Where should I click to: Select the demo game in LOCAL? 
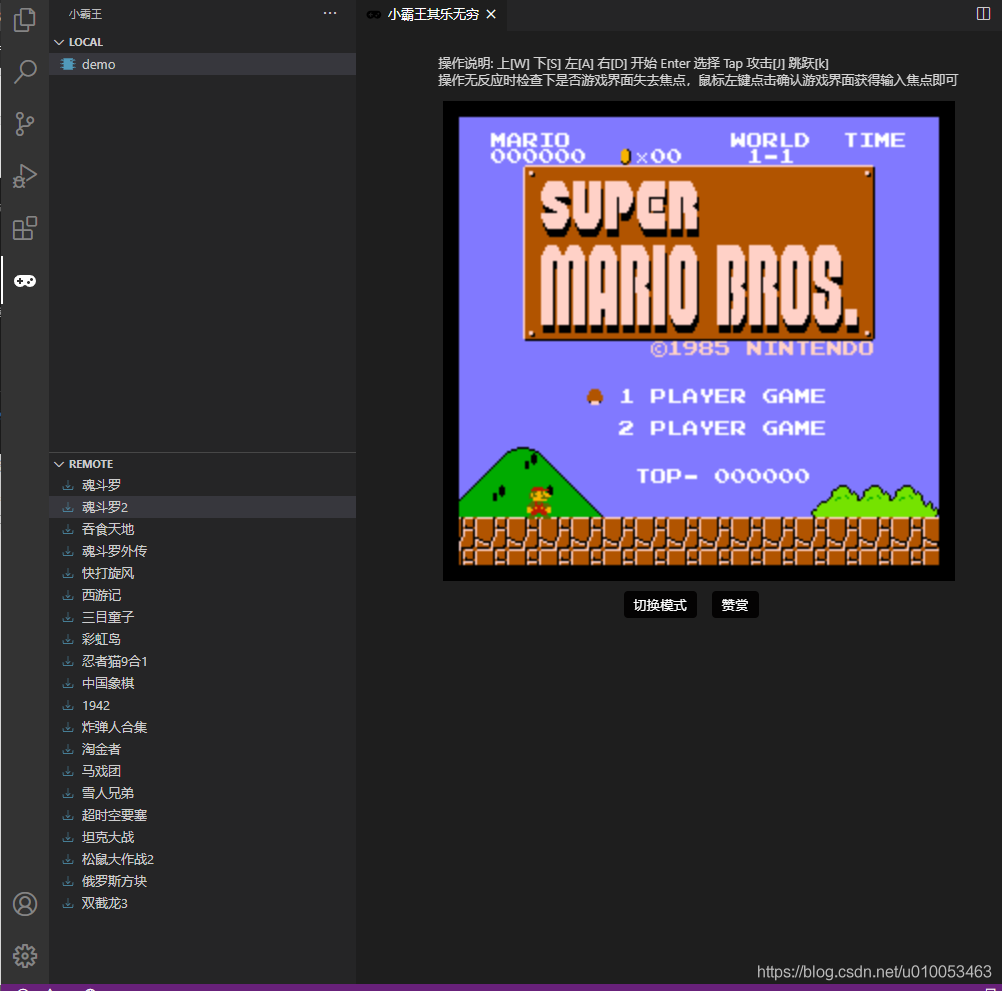203,64
